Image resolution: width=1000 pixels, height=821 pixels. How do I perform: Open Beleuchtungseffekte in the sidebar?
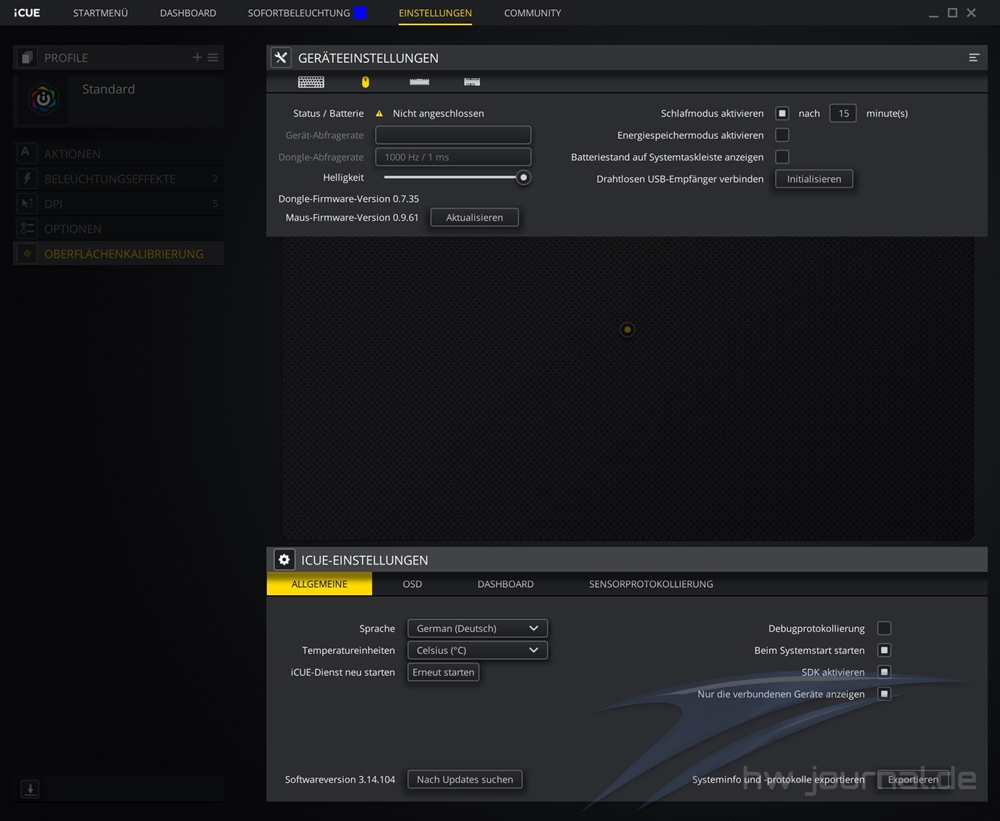coord(118,179)
